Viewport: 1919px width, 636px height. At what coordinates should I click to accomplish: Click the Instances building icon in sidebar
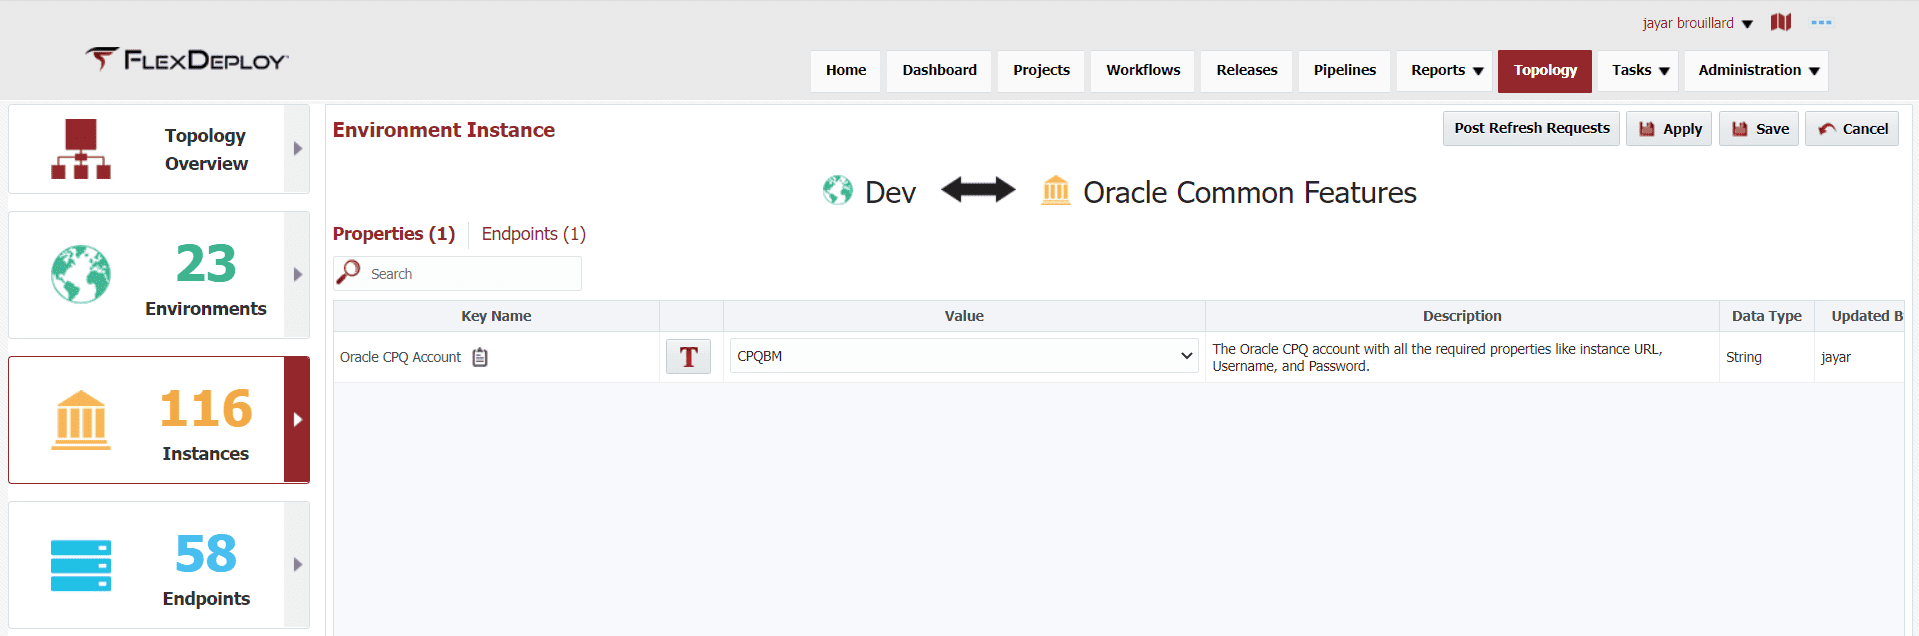click(81, 420)
